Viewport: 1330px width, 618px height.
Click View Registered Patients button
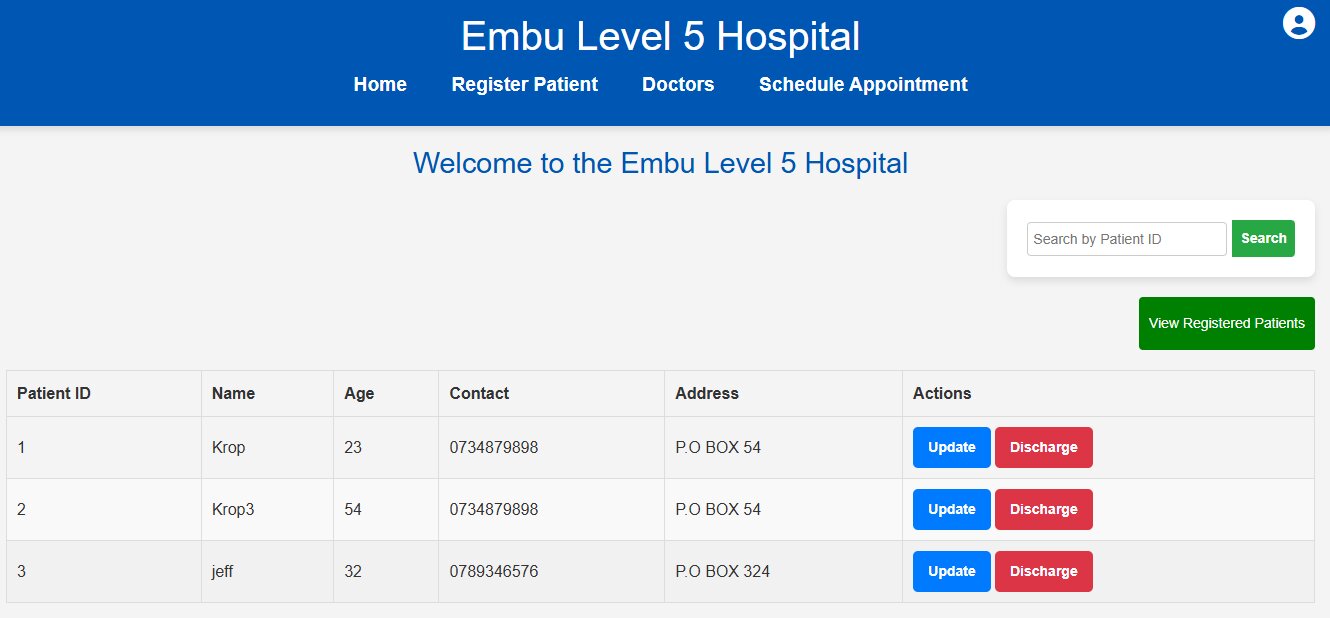point(1226,323)
